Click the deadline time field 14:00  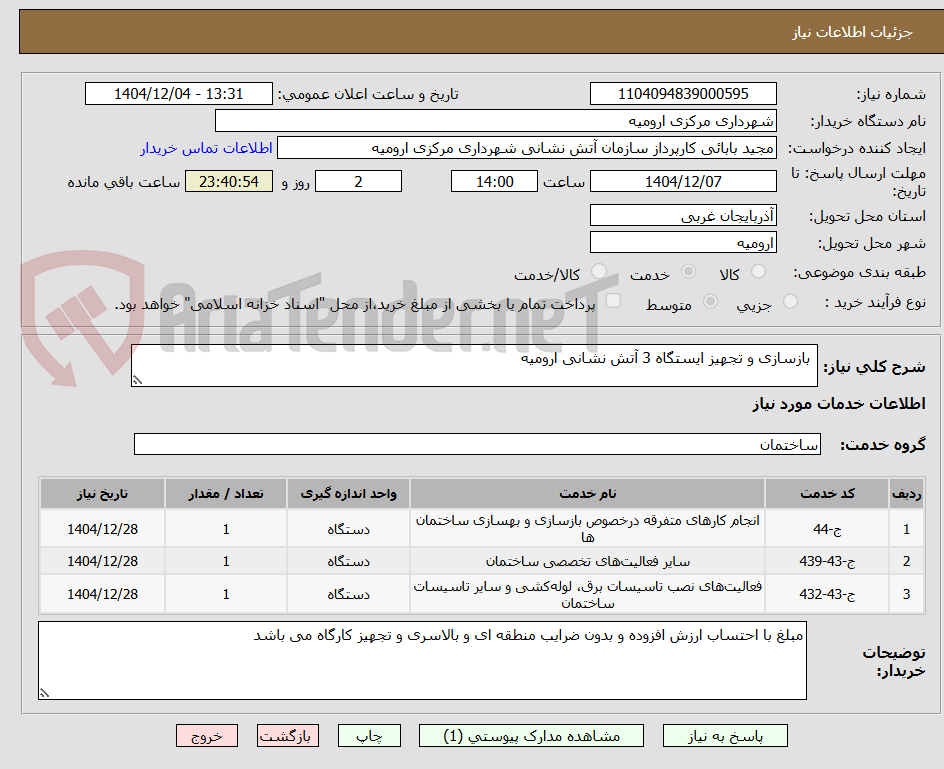[494, 181]
